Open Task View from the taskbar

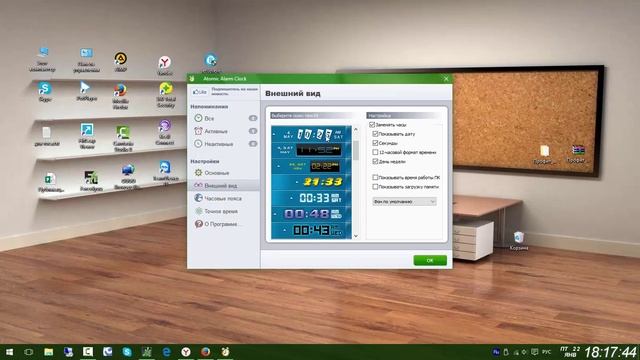(x=29, y=352)
